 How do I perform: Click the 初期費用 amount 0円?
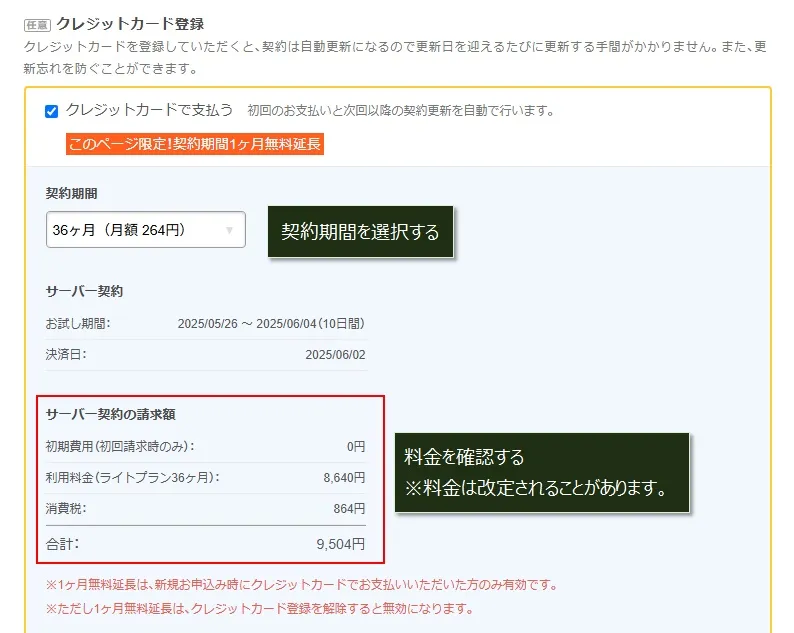coord(356,446)
